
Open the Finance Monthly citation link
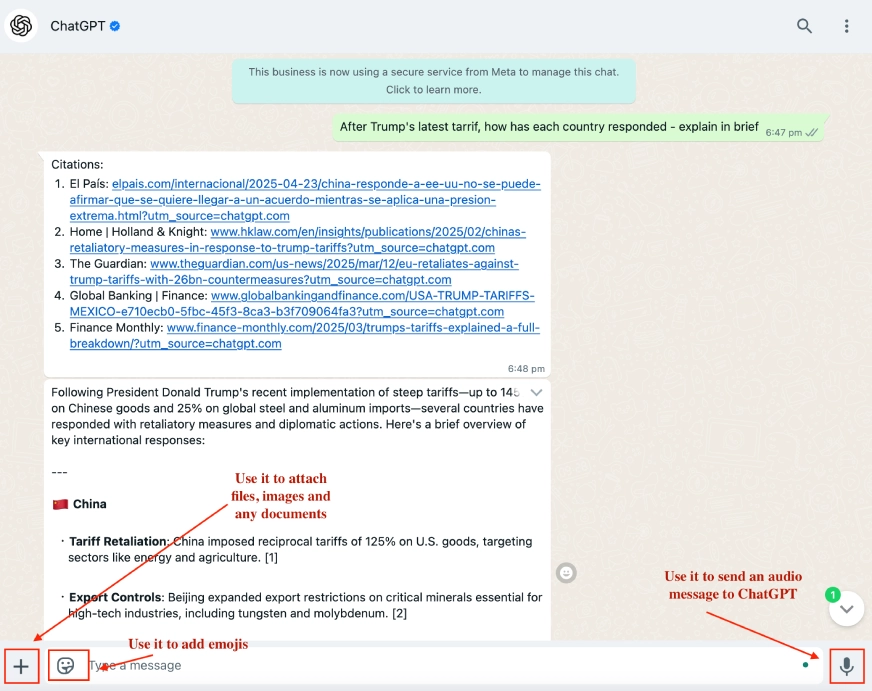[305, 335]
